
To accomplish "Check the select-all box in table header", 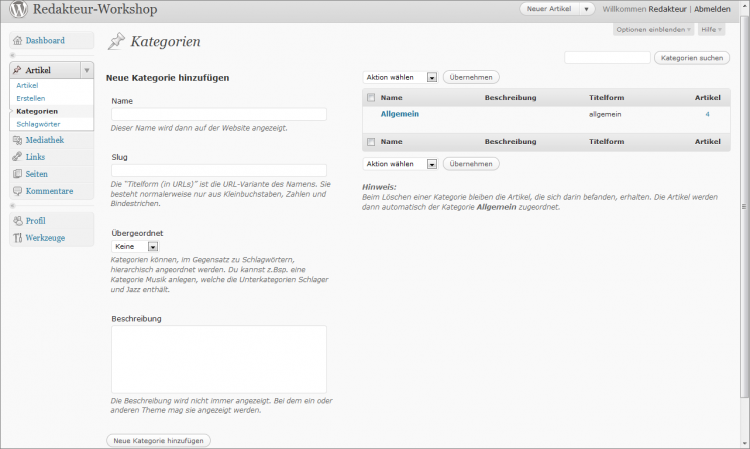I will point(371,98).
